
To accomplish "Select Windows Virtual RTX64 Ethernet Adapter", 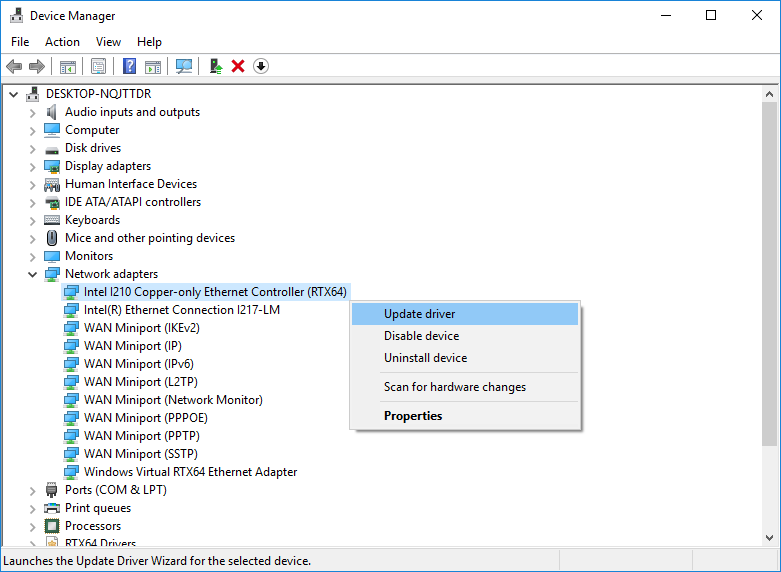I will pos(190,472).
